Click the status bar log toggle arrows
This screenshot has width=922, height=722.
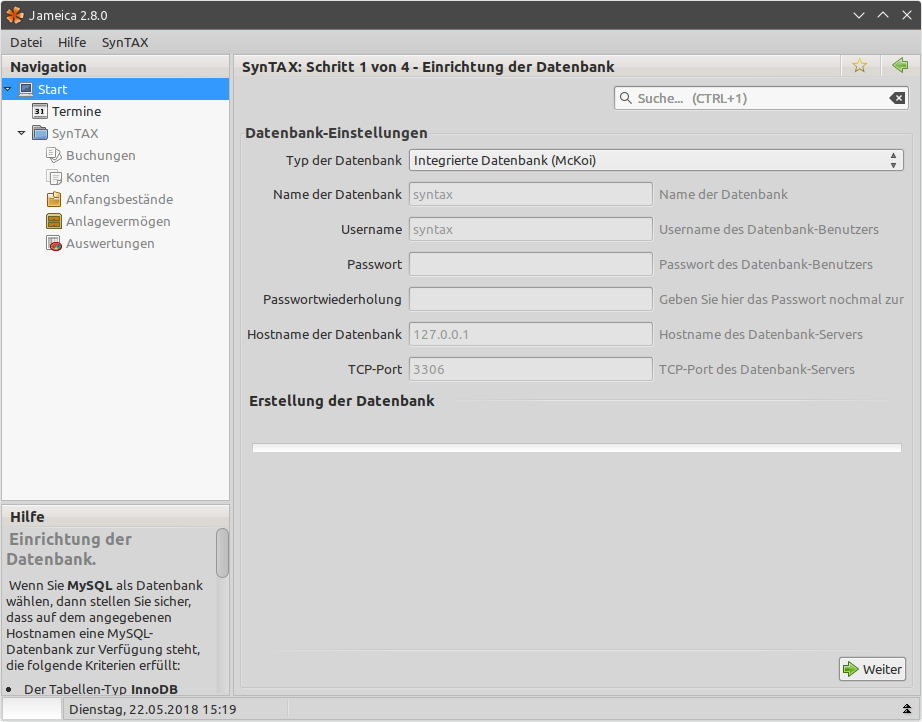click(907, 709)
